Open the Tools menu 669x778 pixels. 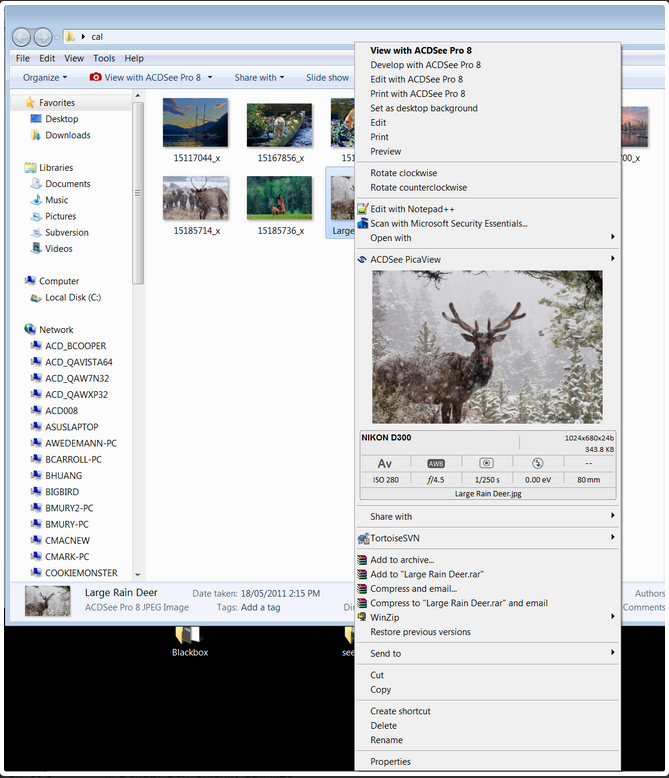point(104,58)
